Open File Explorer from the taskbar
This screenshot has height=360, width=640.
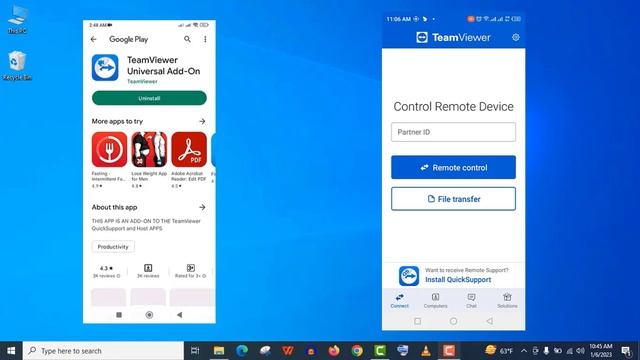click(219, 351)
